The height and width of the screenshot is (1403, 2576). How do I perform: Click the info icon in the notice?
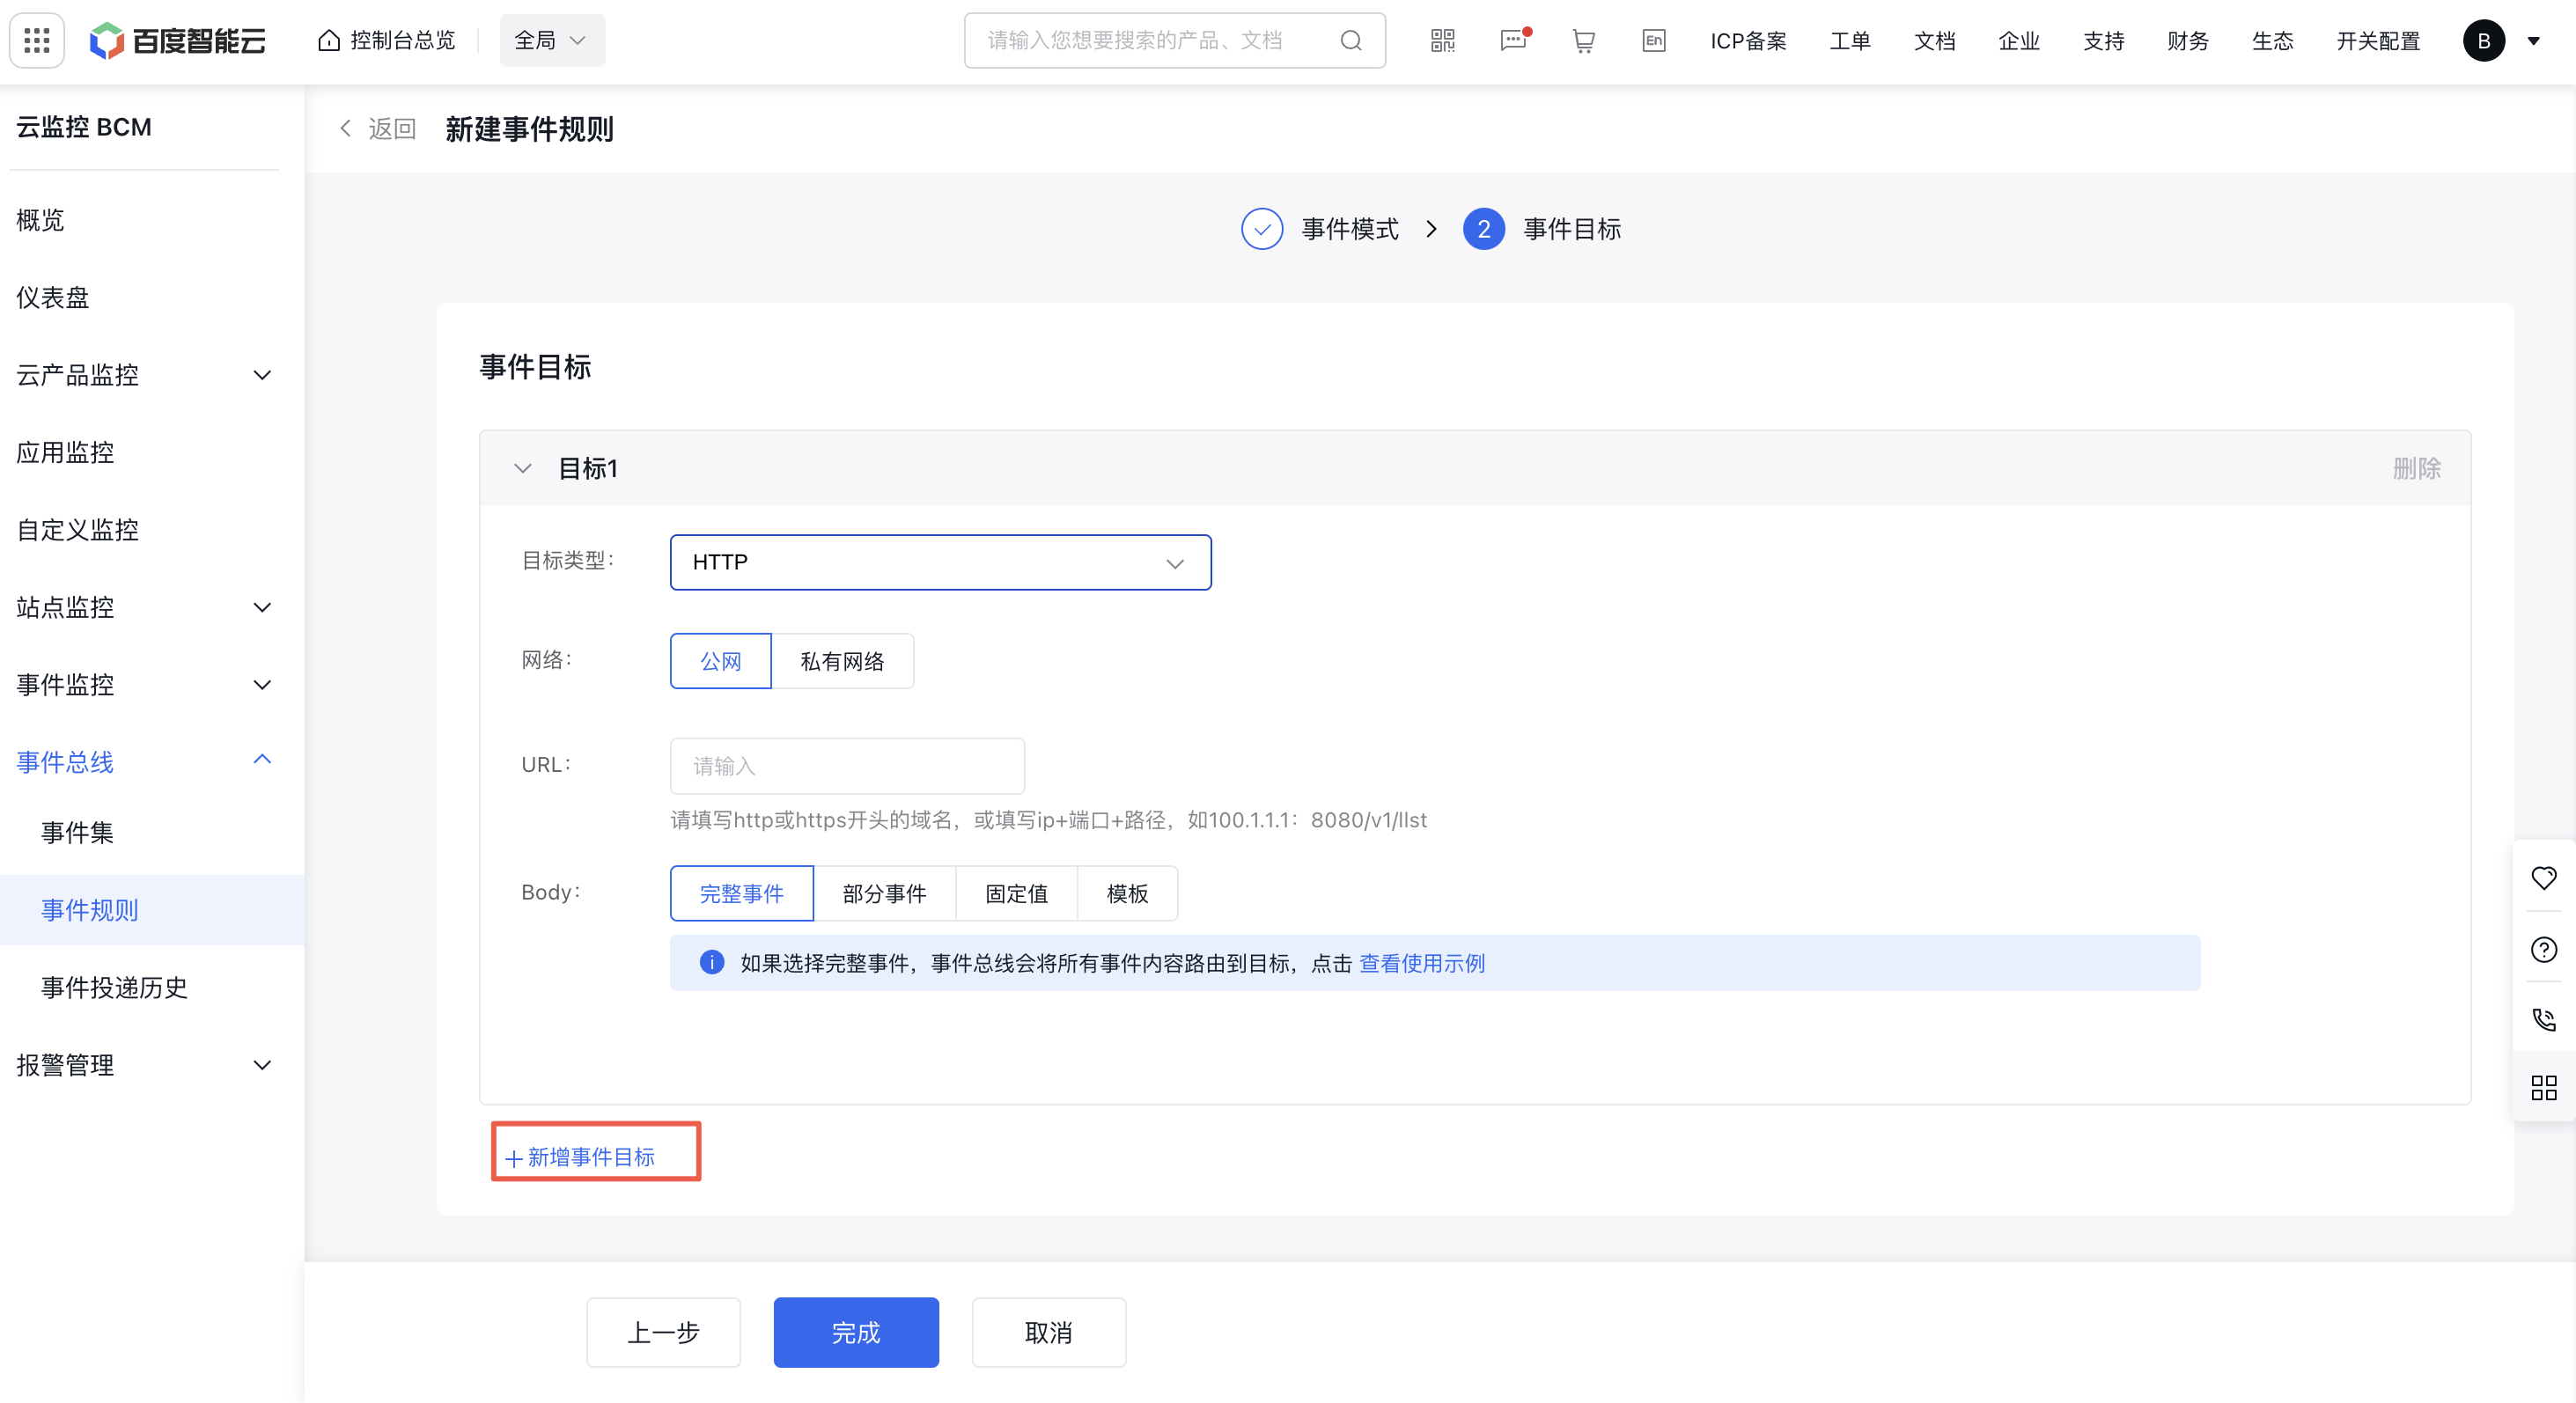pos(711,963)
